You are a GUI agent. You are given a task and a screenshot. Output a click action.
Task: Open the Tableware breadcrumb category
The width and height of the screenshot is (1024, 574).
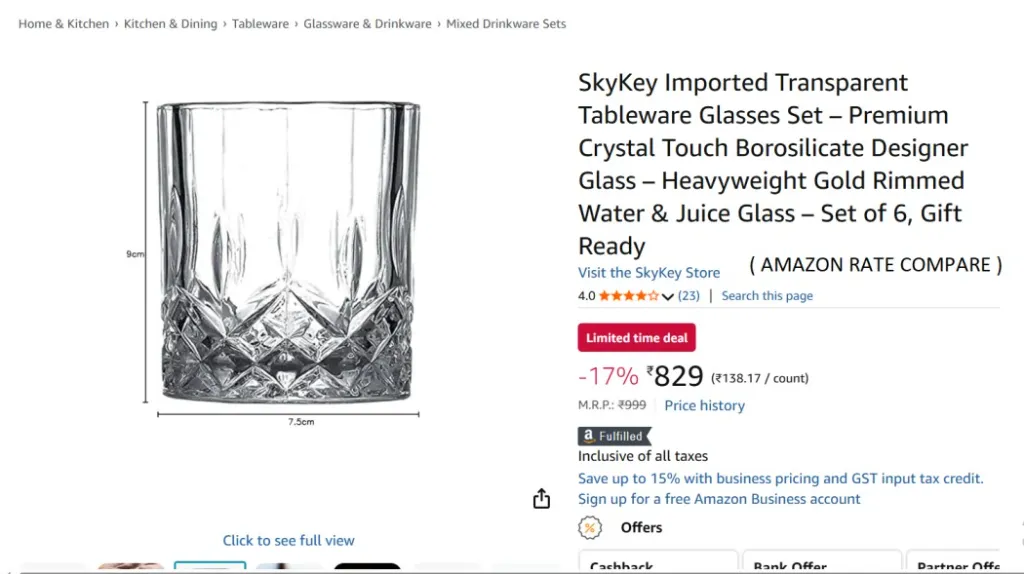(x=260, y=24)
